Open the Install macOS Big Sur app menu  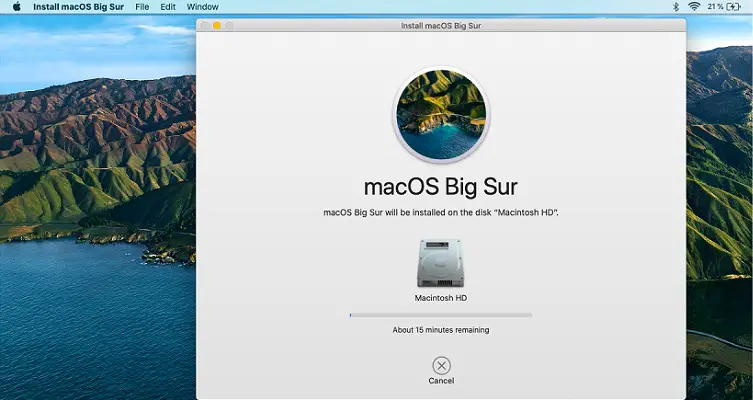78,7
